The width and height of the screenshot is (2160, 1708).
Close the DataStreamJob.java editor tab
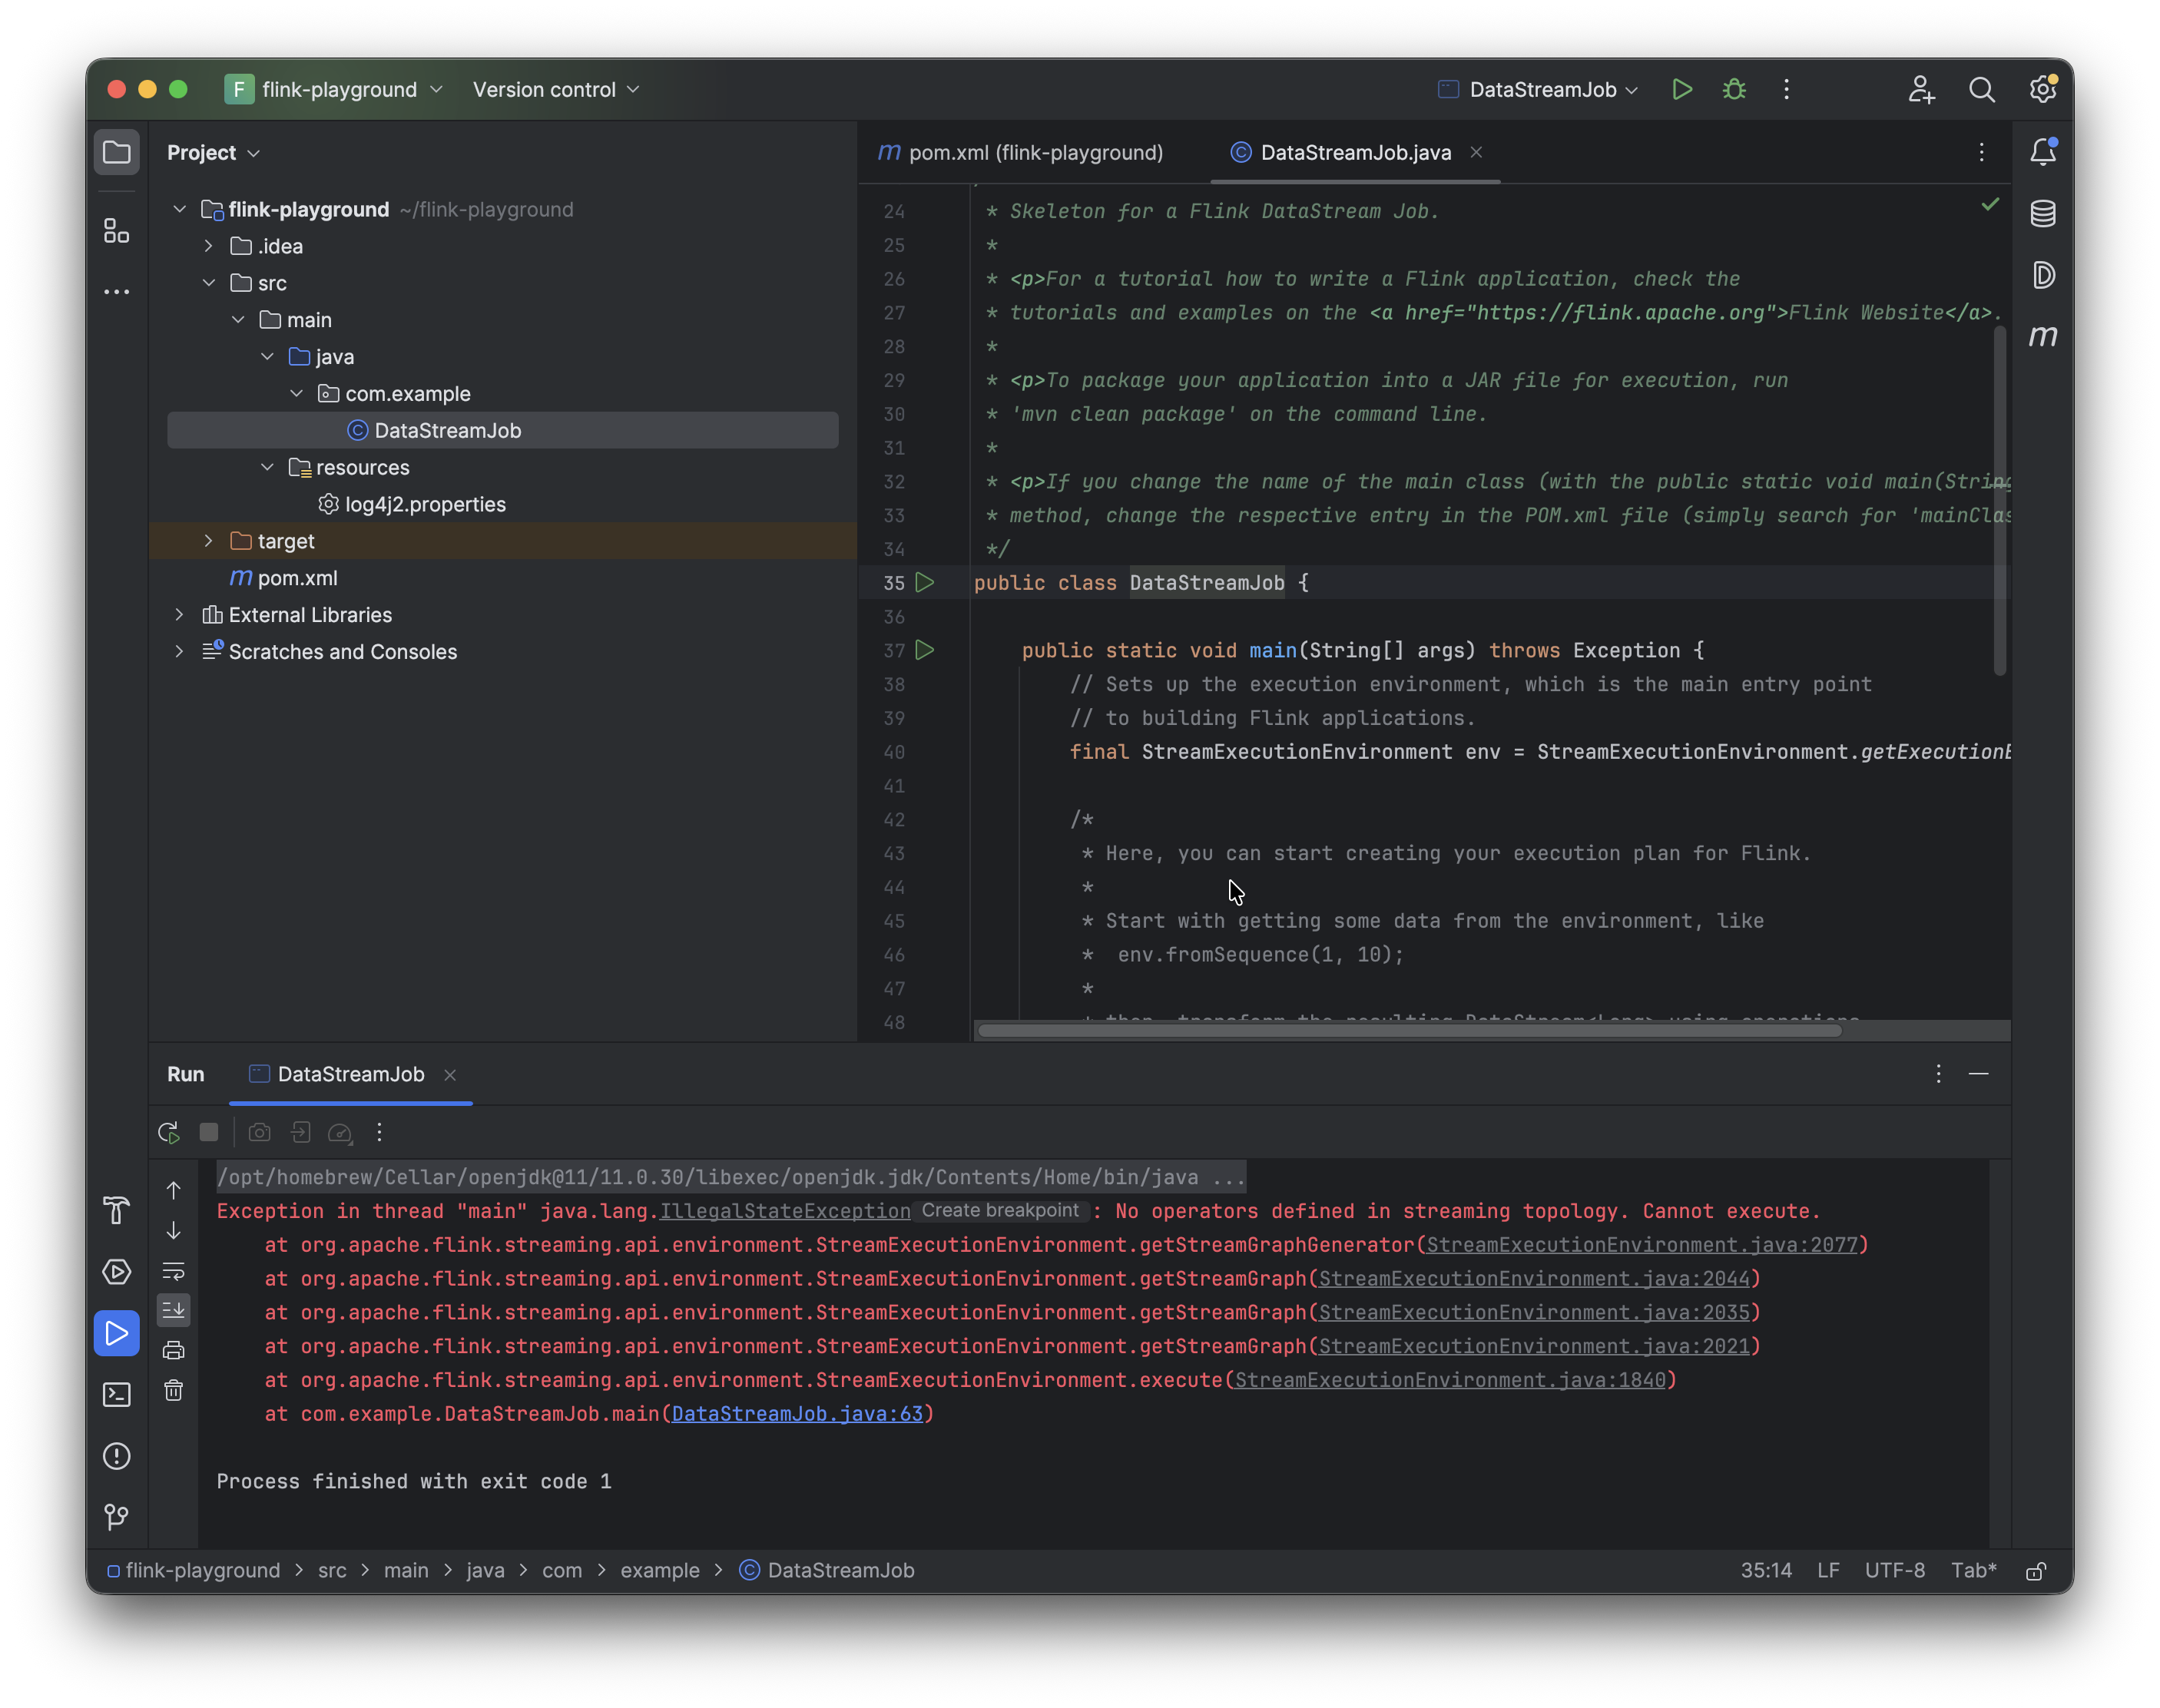[1476, 152]
